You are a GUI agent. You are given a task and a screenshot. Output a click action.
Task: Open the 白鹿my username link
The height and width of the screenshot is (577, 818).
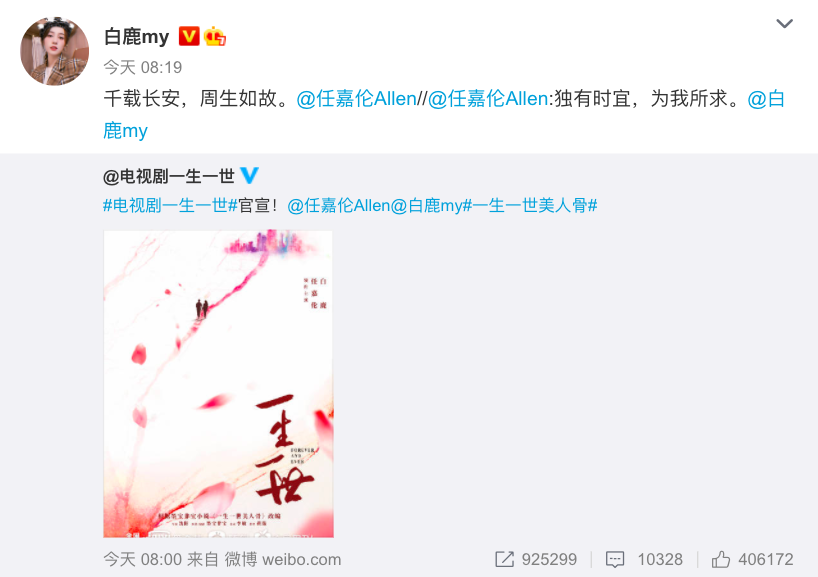(136, 37)
